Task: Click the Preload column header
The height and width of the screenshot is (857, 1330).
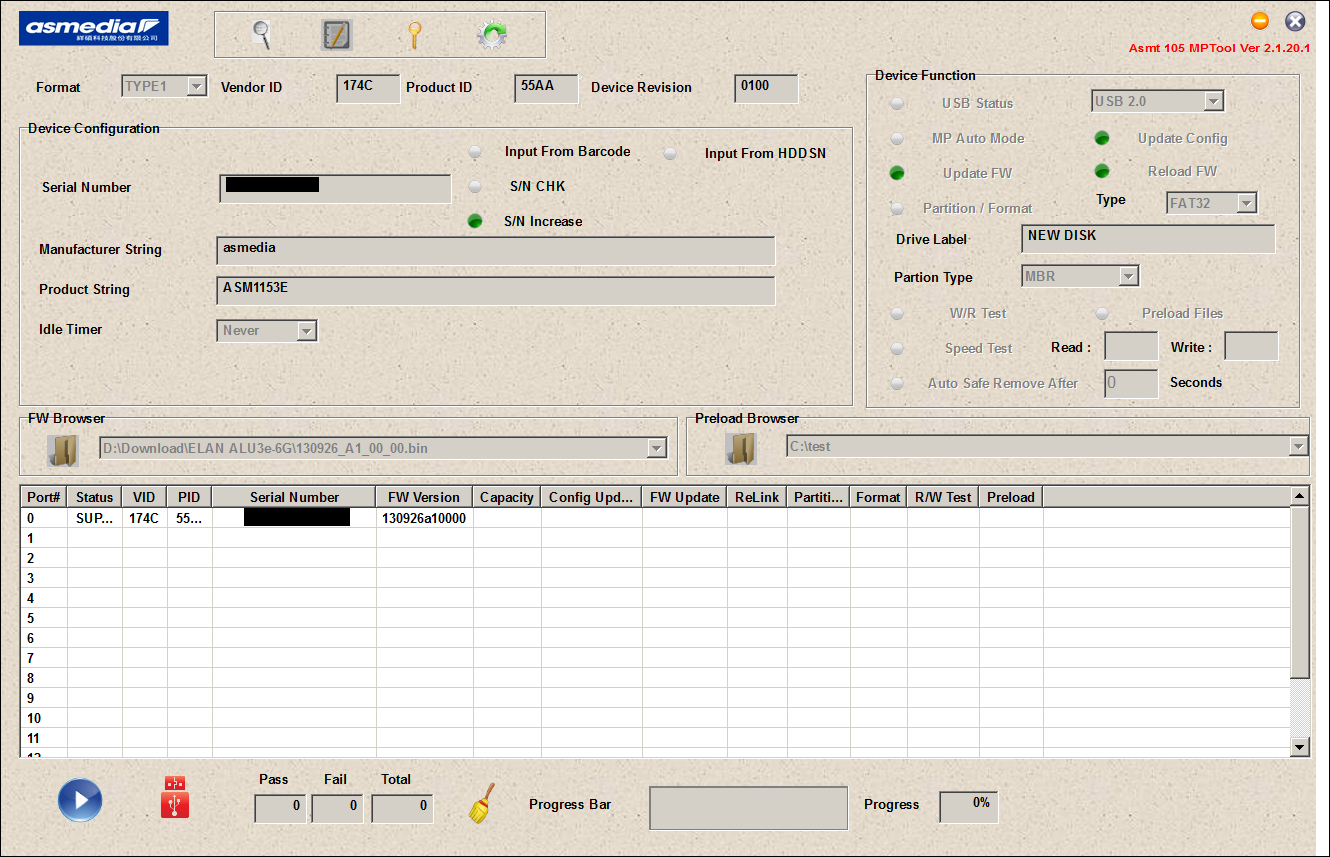Action: [x=1011, y=497]
